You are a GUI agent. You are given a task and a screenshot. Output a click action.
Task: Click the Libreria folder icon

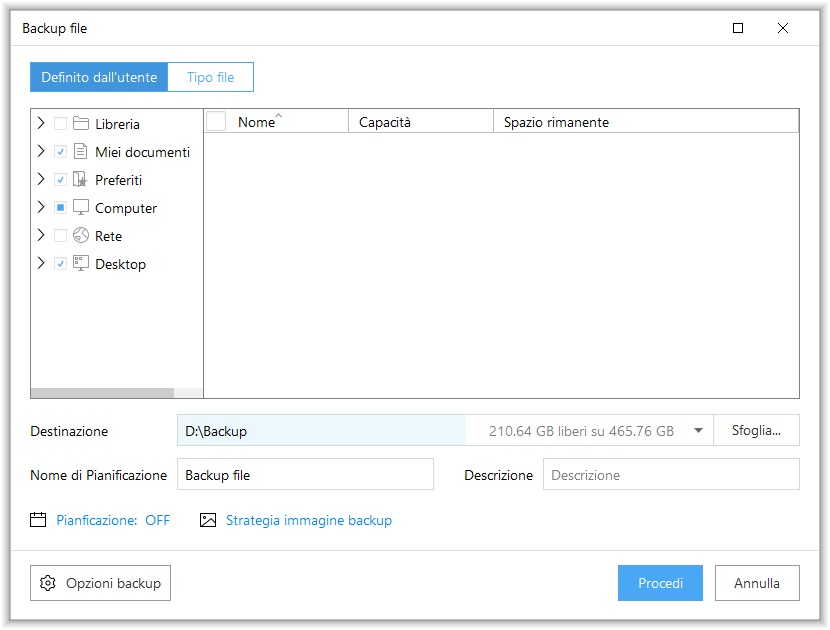tap(81, 124)
